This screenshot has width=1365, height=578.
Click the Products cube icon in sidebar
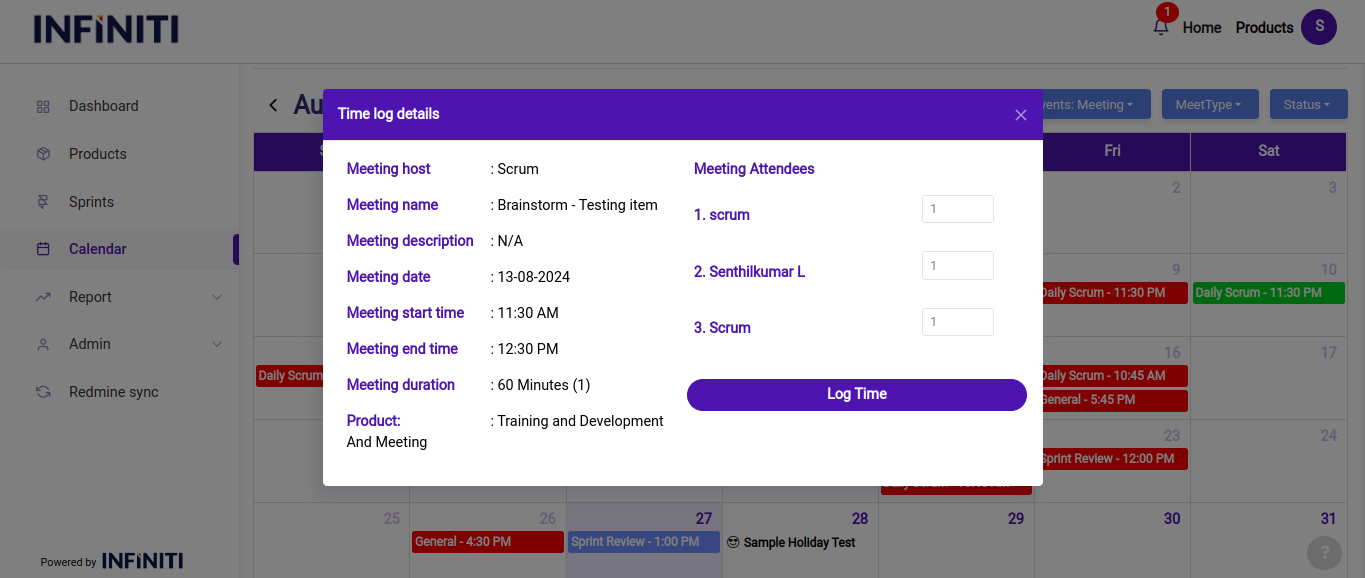click(43, 154)
